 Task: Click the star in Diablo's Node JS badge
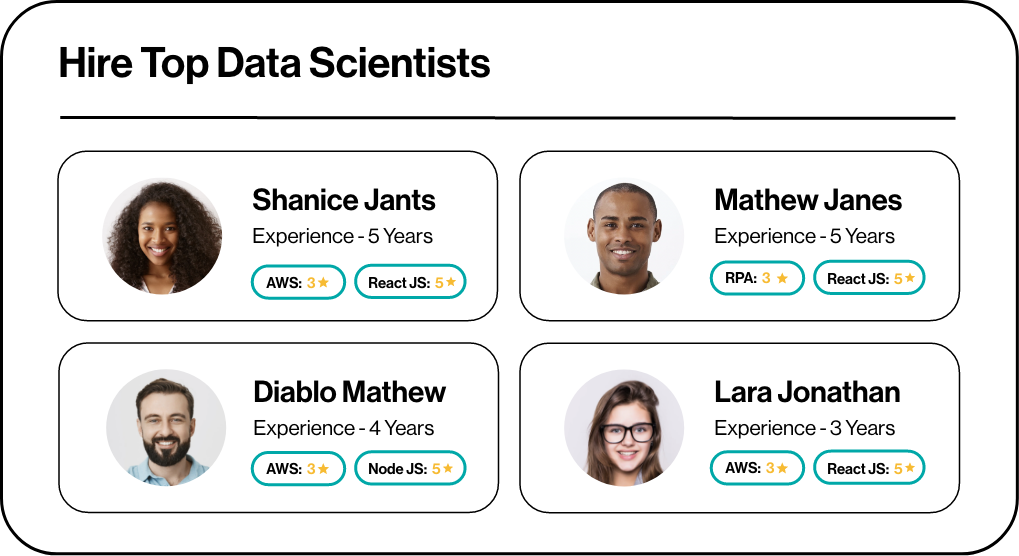449,468
